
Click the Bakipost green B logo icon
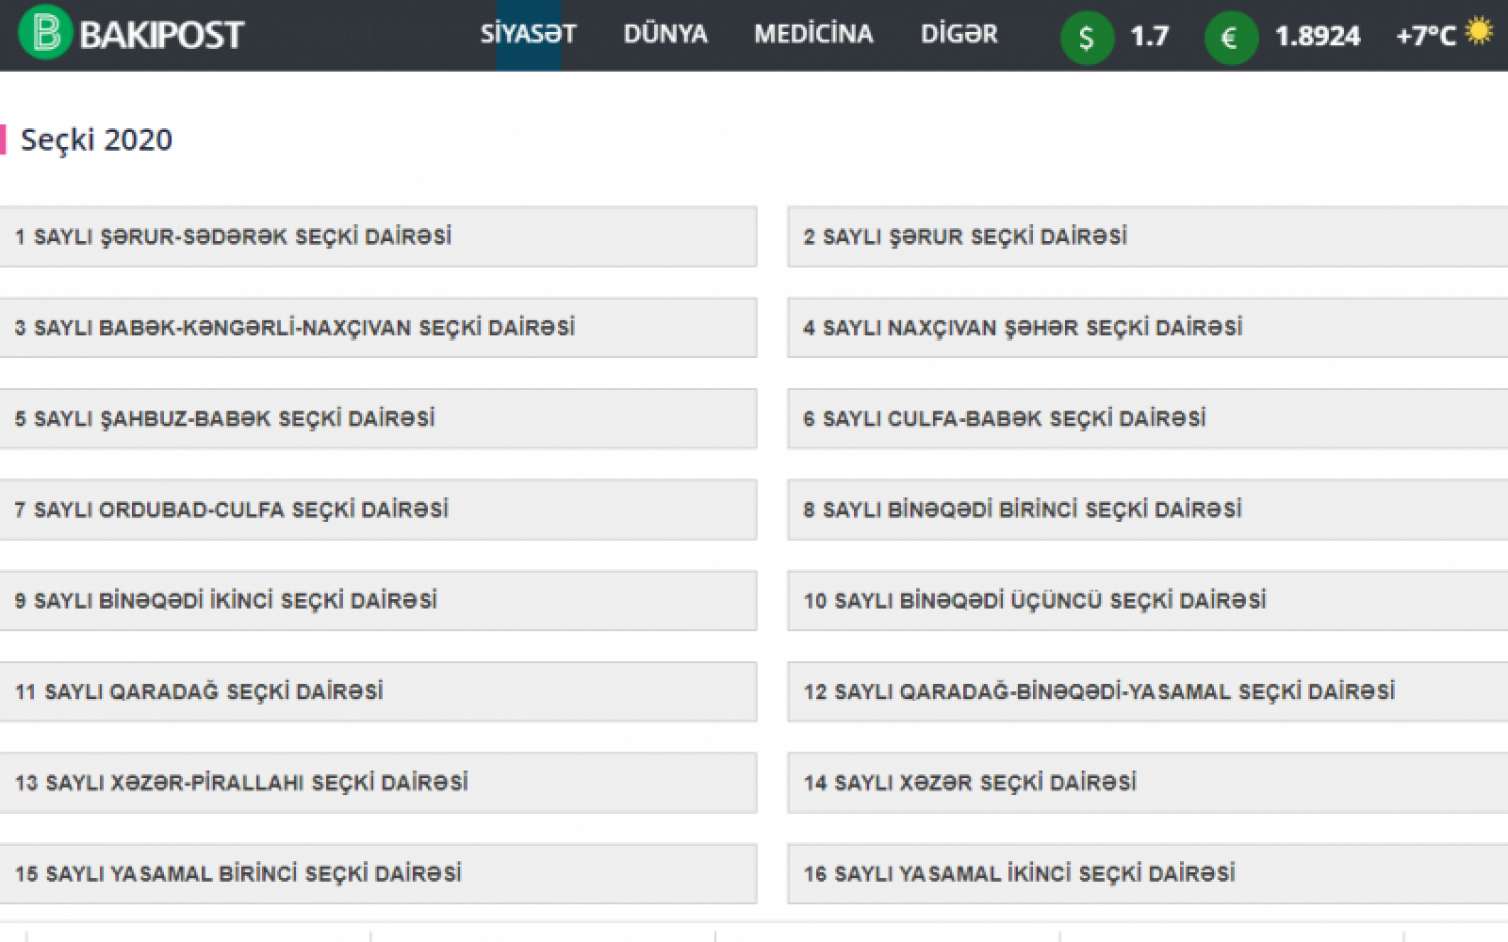click(x=45, y=33)
